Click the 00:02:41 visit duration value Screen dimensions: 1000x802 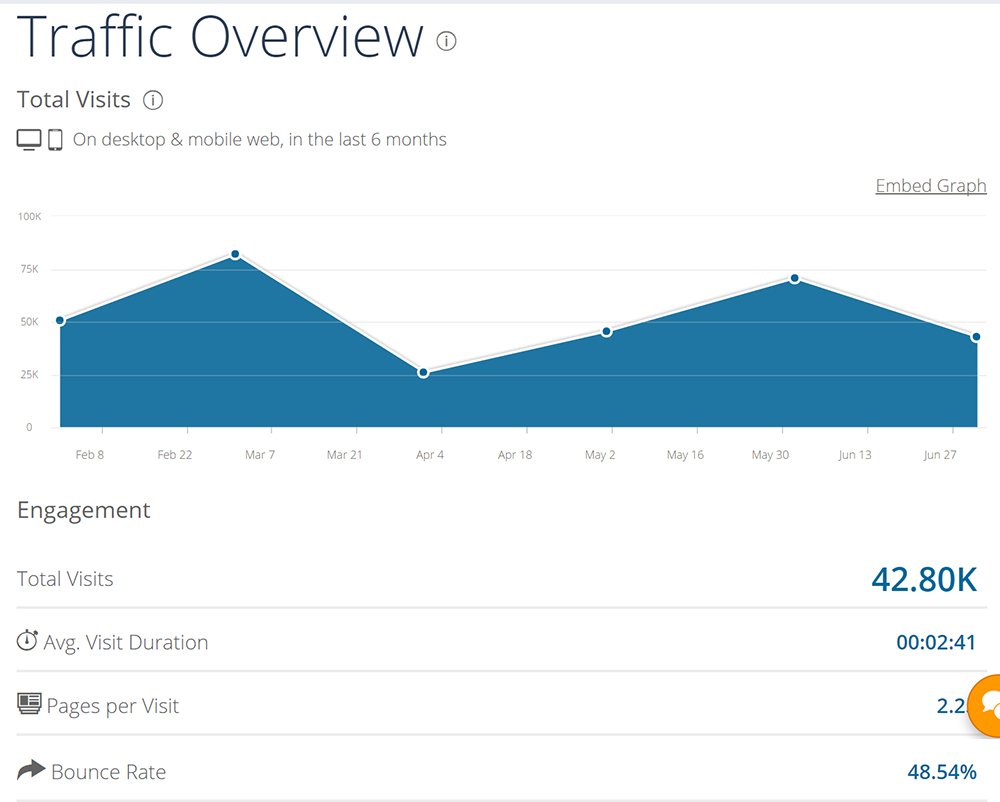935,643
